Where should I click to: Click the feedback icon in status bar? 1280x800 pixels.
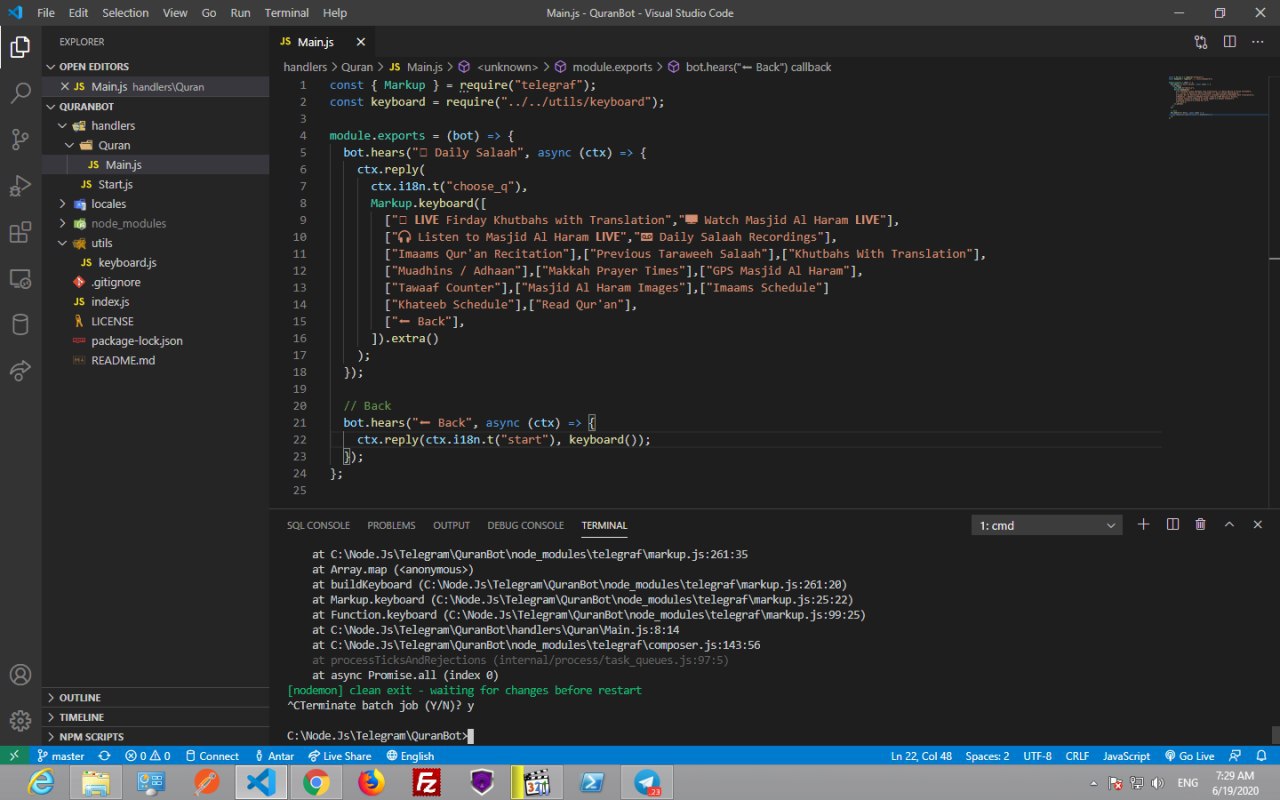coord(1235,756)
